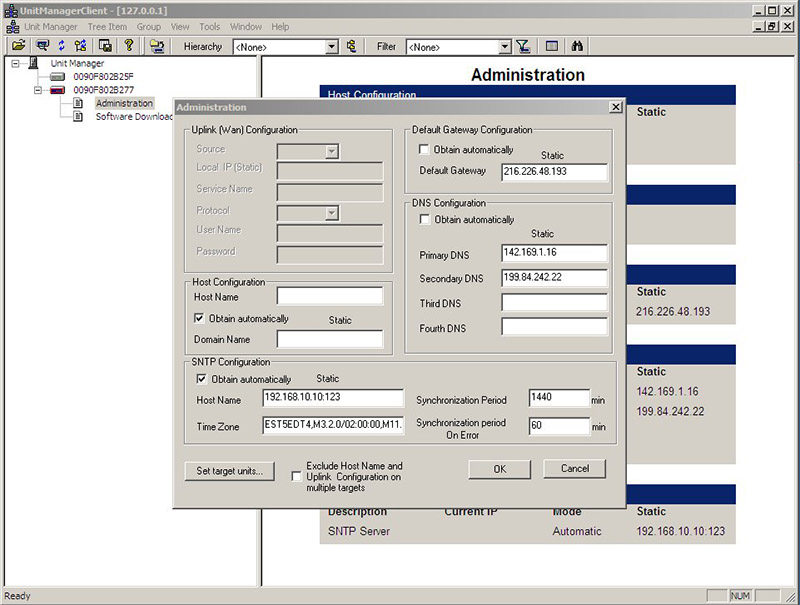800x605 pixels.
Task: Select the Software Download tree item
Action: [134, 116]
